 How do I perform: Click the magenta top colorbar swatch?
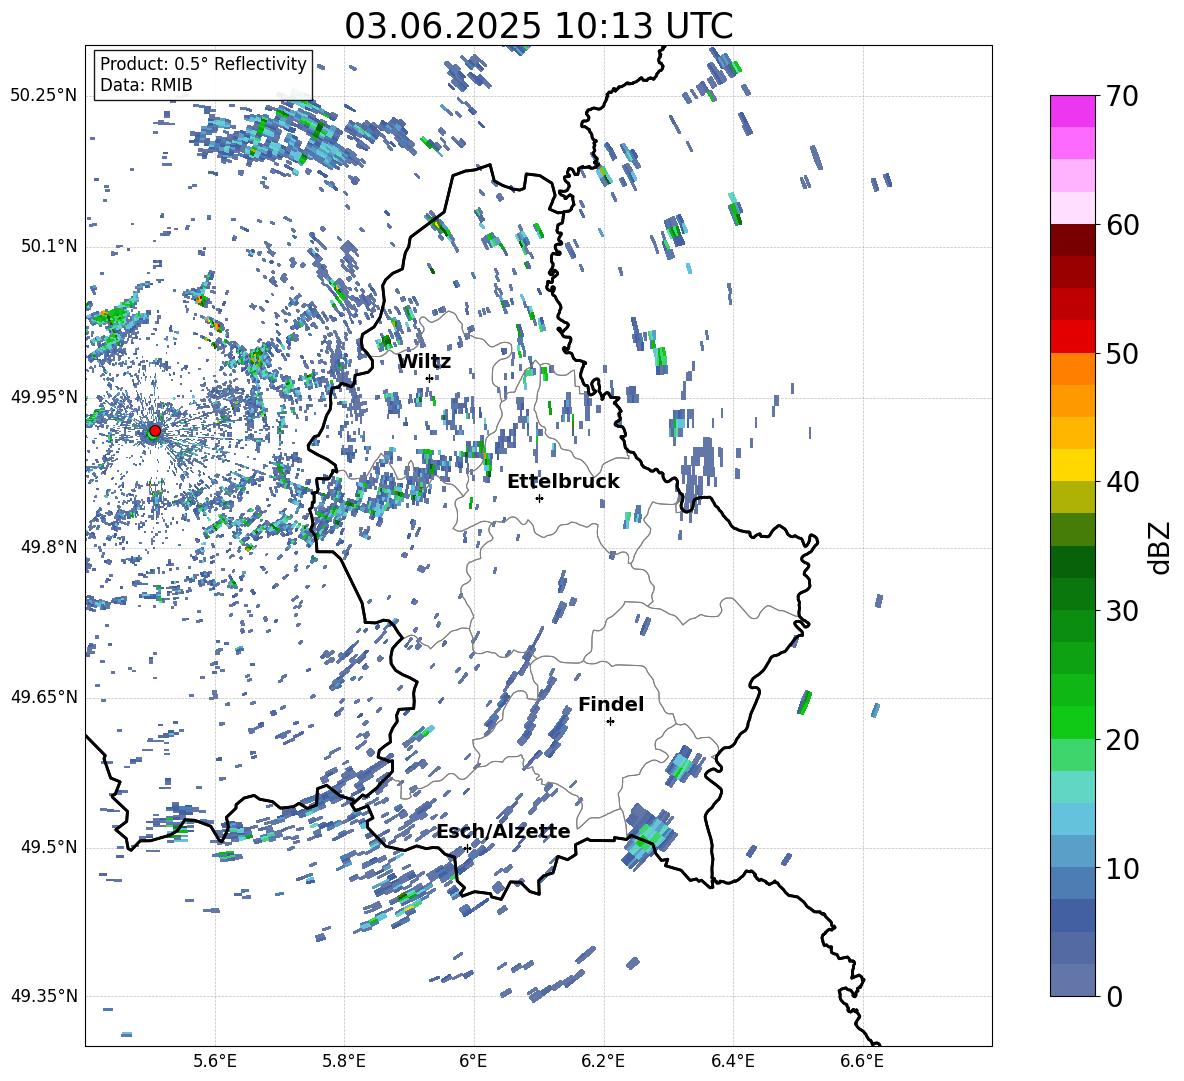[x=1072, y=111]
